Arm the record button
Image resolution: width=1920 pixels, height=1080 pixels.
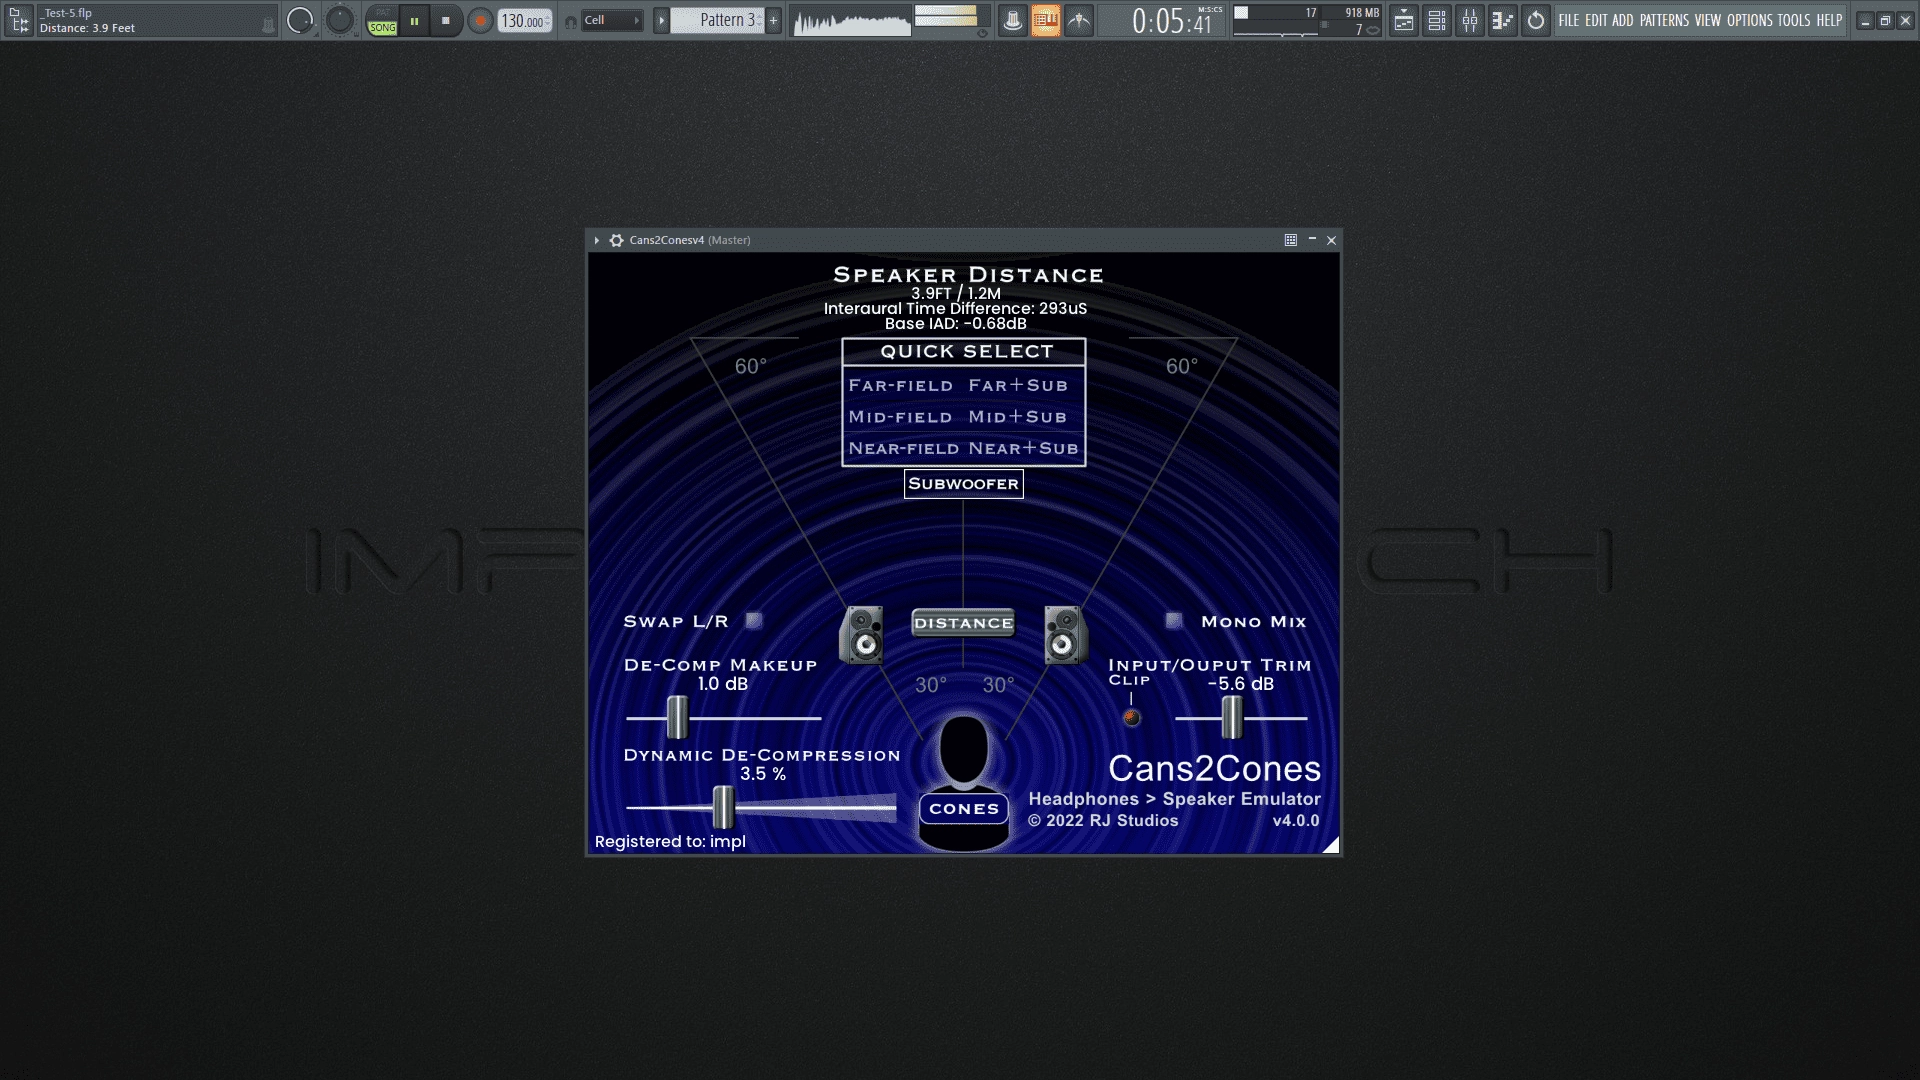pyautogui.click(x=480, y=20)
